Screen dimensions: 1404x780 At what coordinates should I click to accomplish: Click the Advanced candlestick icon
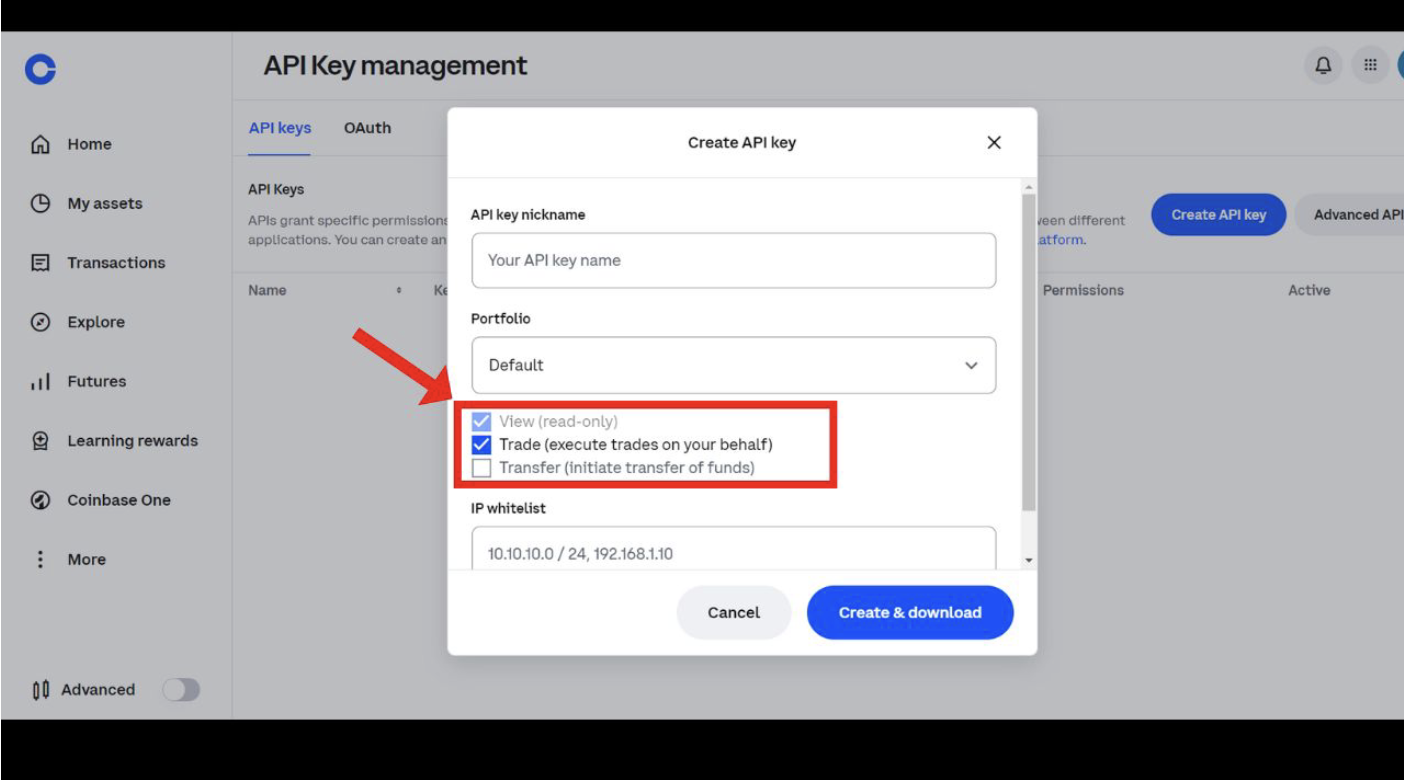pyautogui.click(x=41, y=690)
